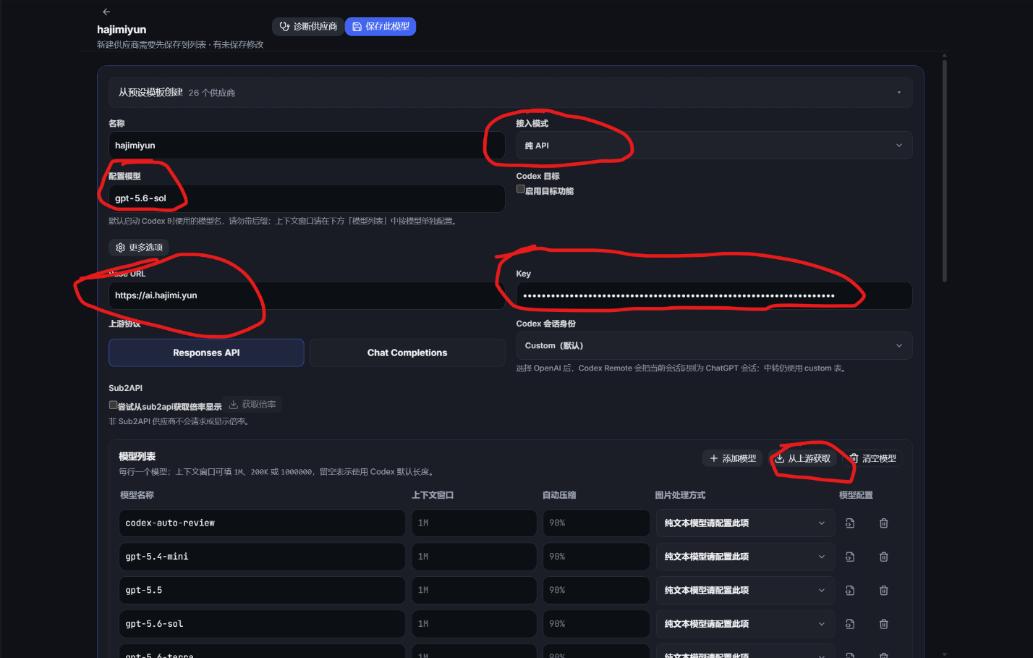Click the 诊断供应商 diagnose provider button
Screen dimensions: 1033x658
coord(308,26)
